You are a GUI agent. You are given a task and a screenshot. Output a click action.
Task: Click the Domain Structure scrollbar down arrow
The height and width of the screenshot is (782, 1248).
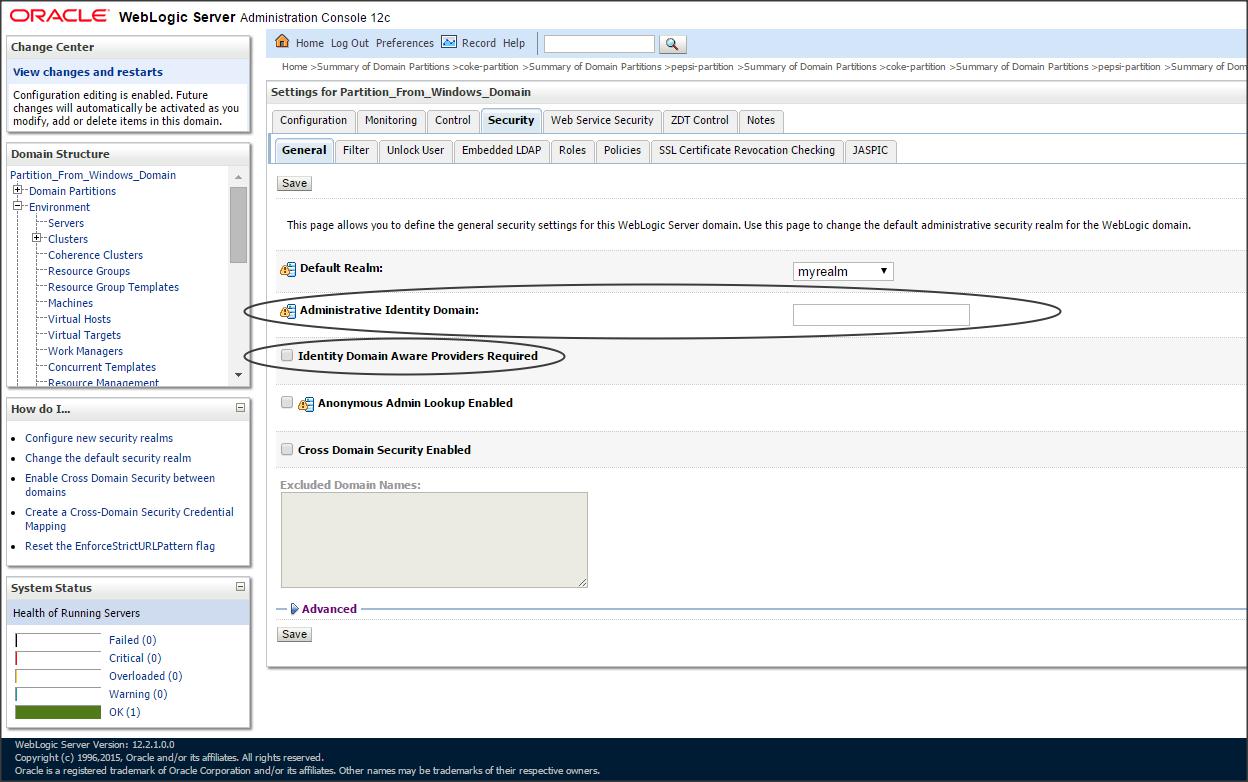[238, 375]
